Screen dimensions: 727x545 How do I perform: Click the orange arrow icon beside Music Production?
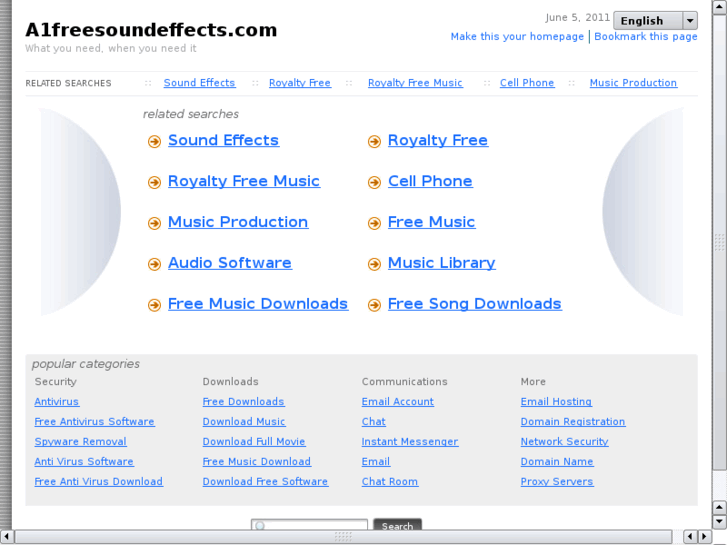point(154,224)
